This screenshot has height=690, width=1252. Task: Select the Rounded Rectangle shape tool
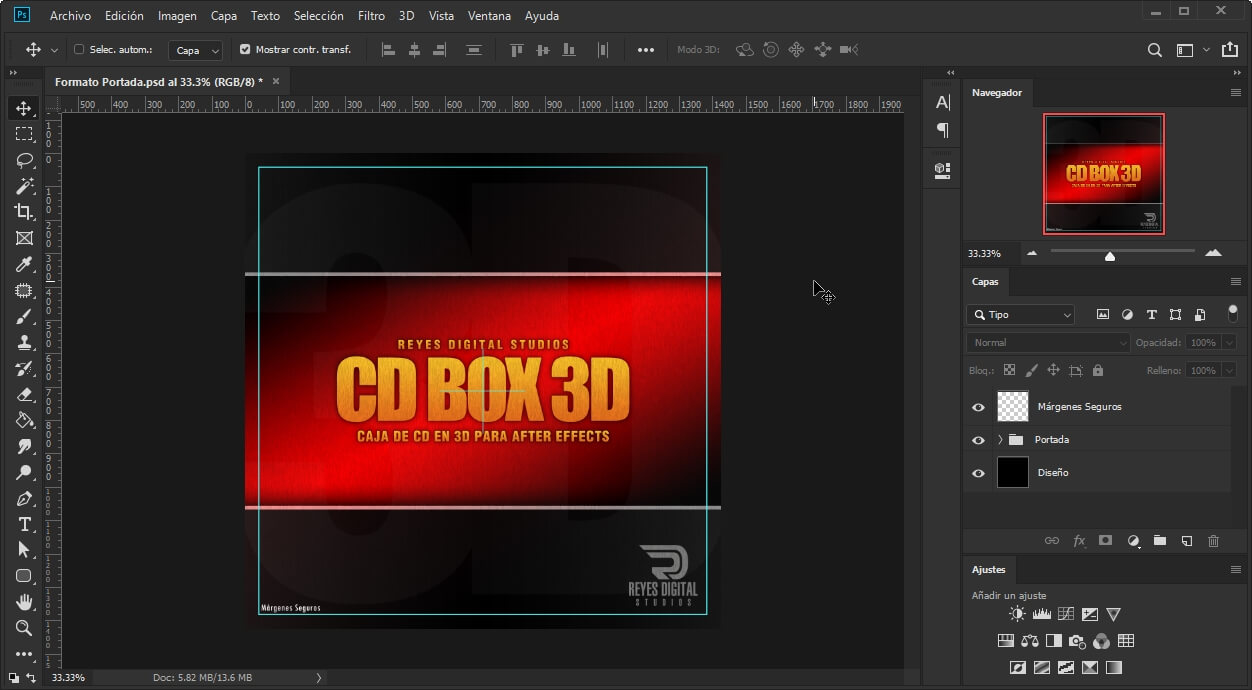(24, 576)
